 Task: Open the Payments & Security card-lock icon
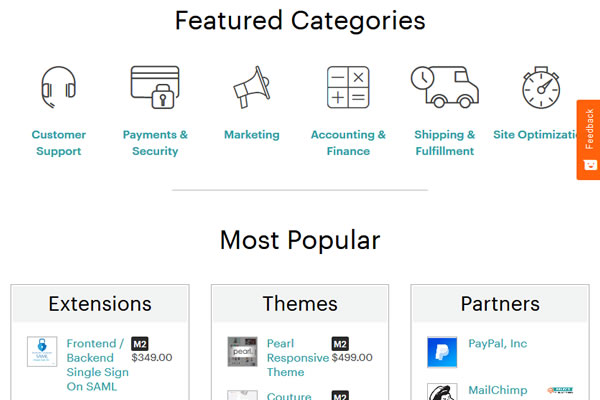click(155, 88)
